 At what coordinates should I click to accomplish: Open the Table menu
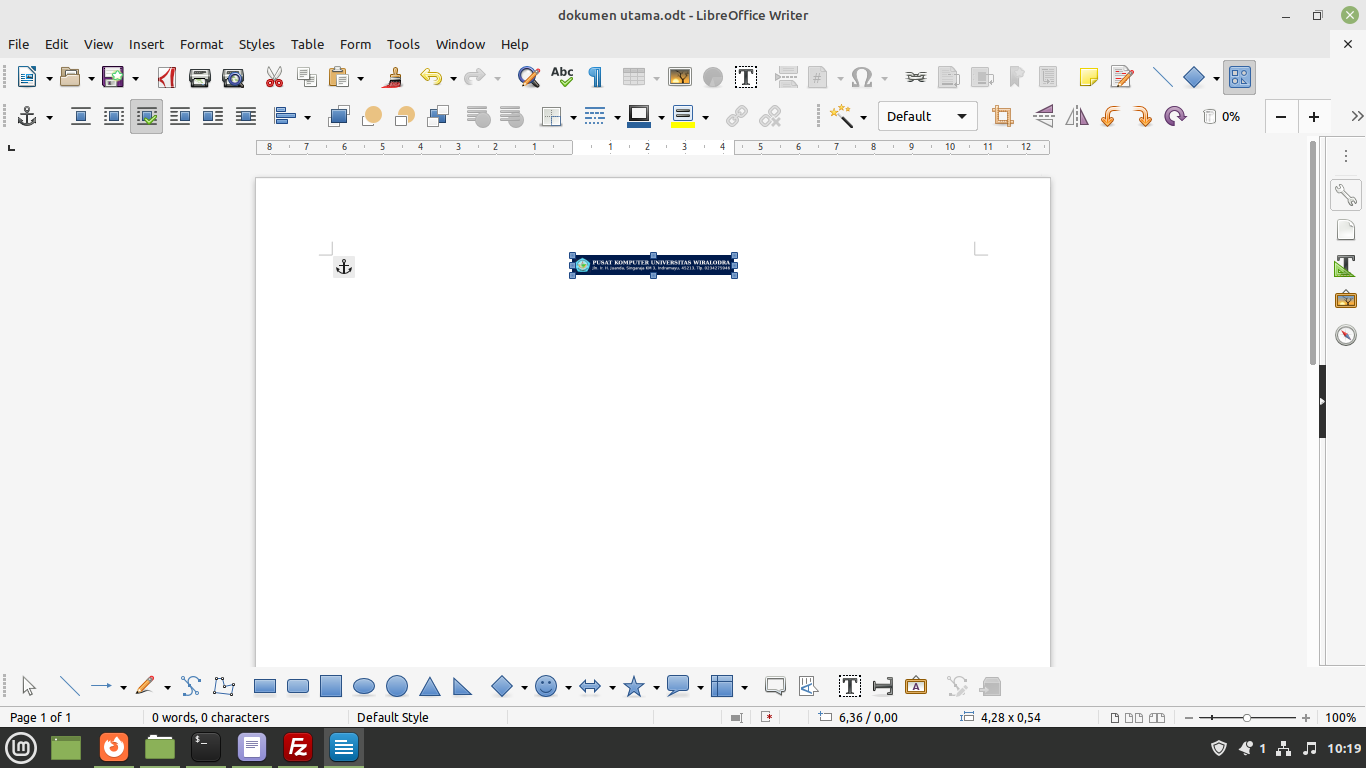pyautogui.click(x=307, y=44)
